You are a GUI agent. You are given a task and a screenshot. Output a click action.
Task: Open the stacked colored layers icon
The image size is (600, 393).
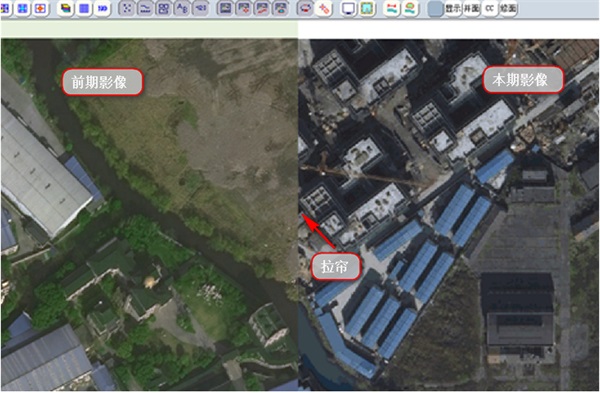click(x=66, y=8)
